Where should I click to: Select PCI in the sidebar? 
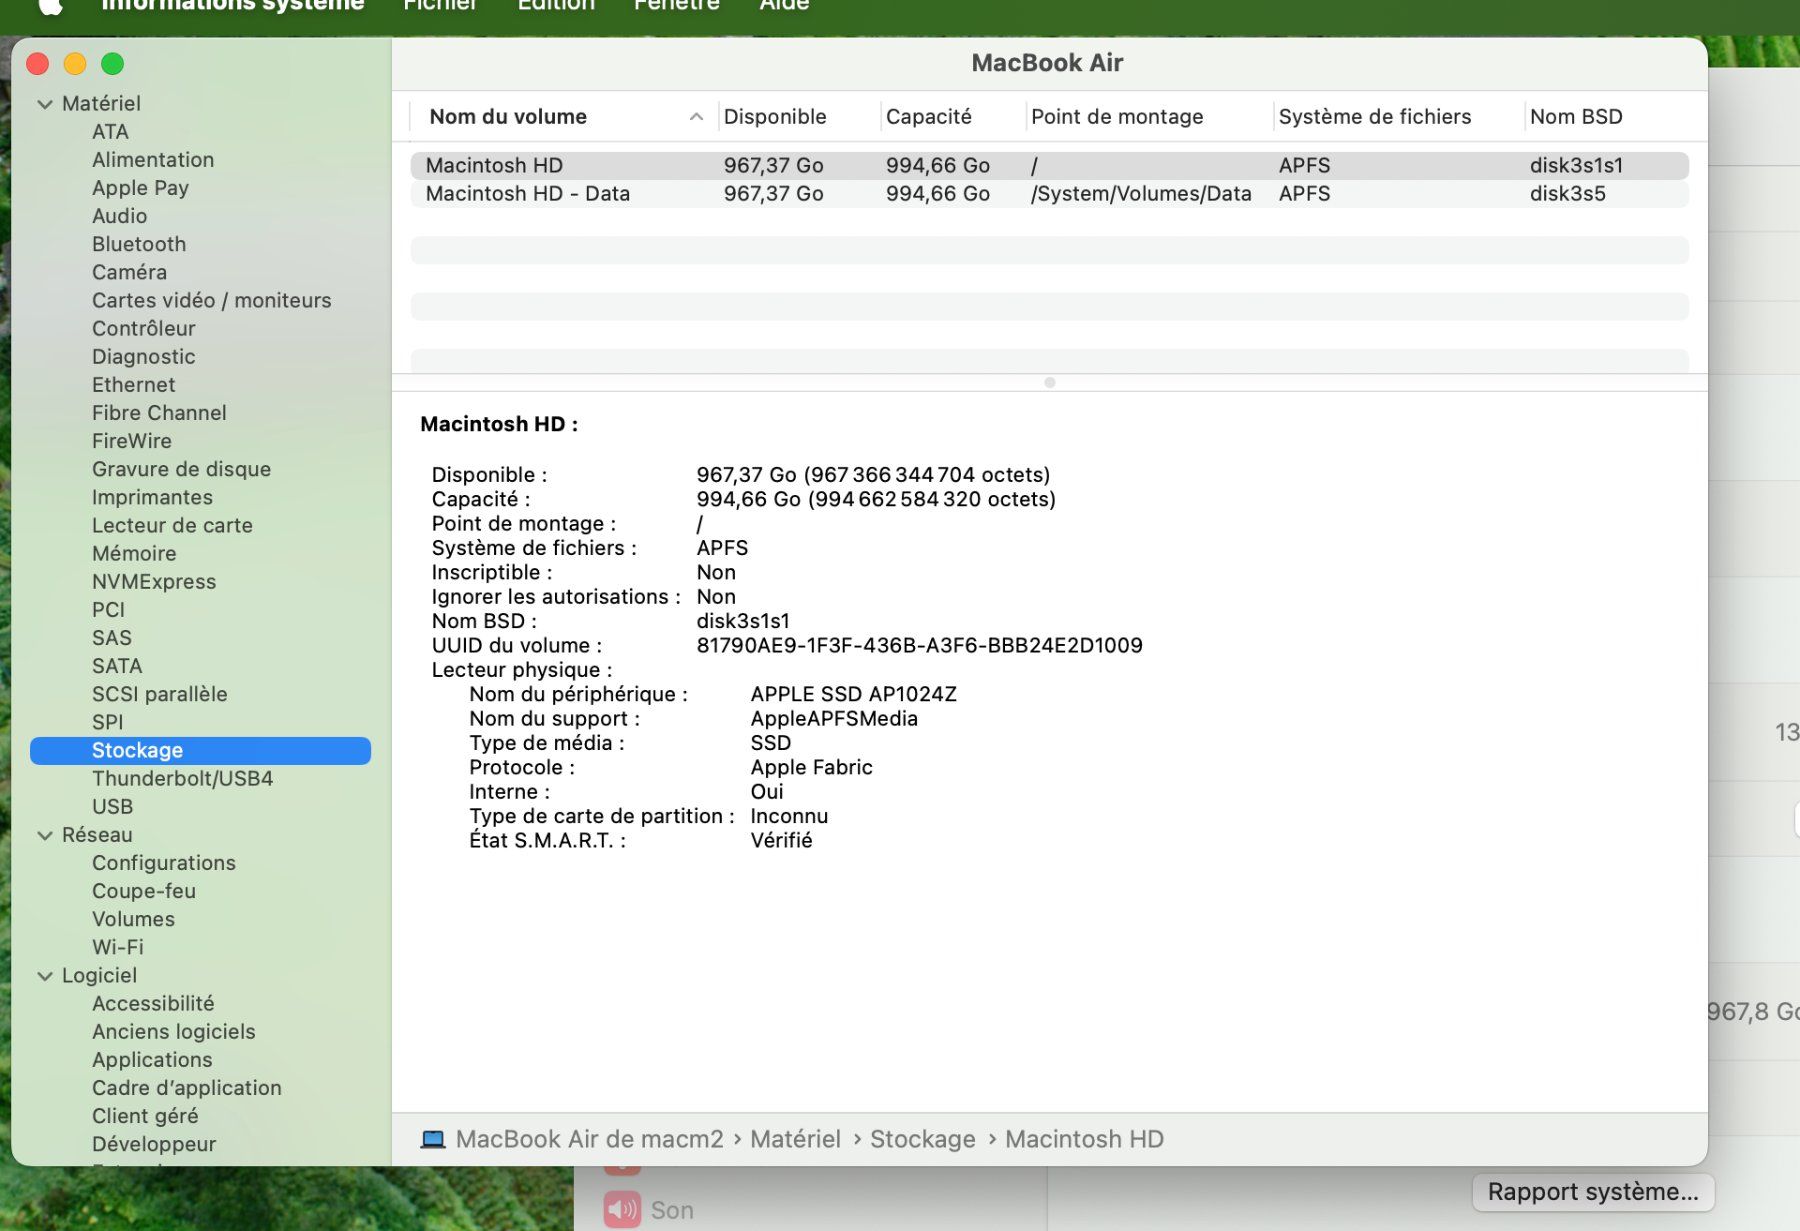point(108,610)
